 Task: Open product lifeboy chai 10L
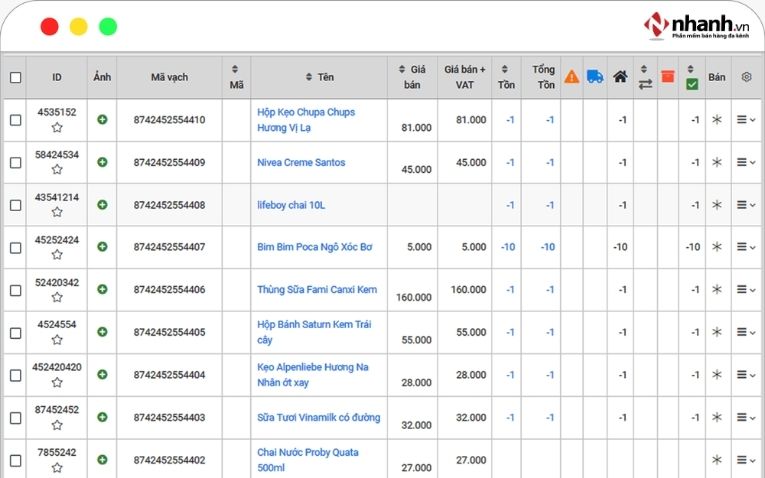tap(291, 205)
